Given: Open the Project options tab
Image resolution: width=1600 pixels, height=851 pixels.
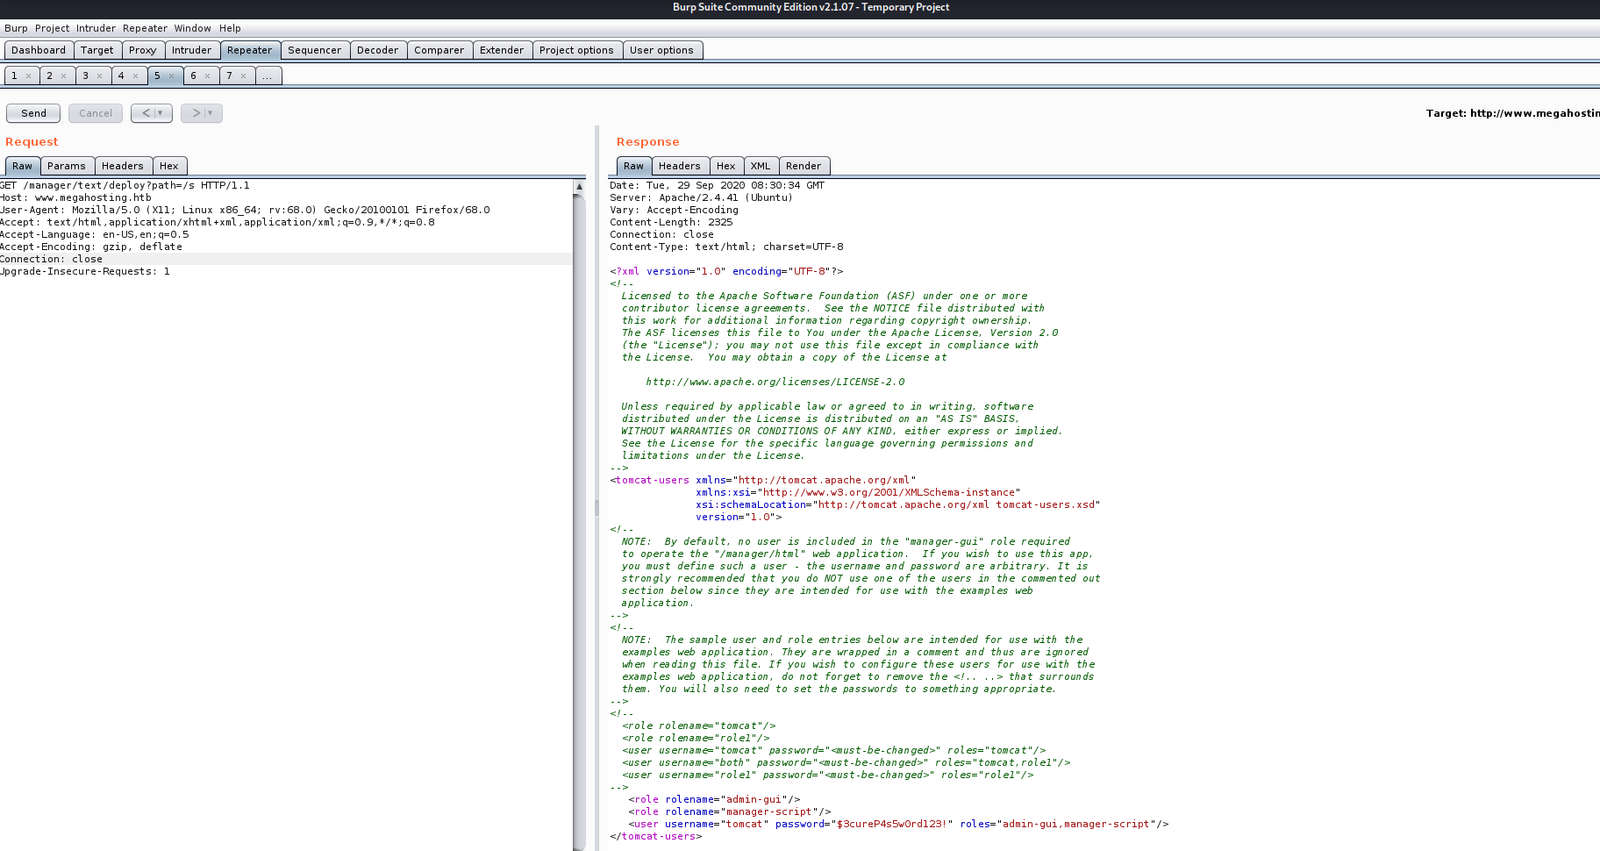Looking at the screenshot, I should click(x=577, y=50).
